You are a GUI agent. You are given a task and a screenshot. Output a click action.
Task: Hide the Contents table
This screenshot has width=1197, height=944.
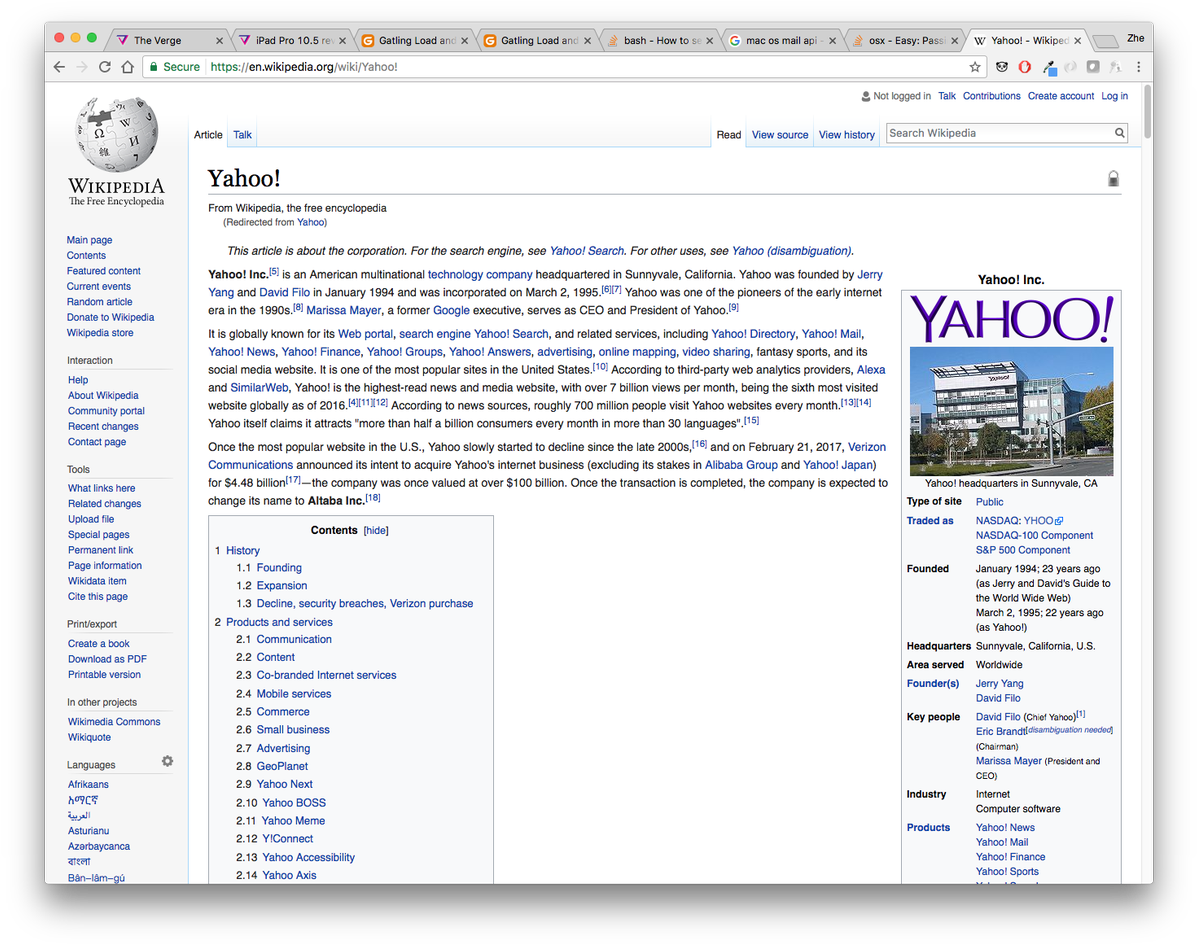click(376, 530)
